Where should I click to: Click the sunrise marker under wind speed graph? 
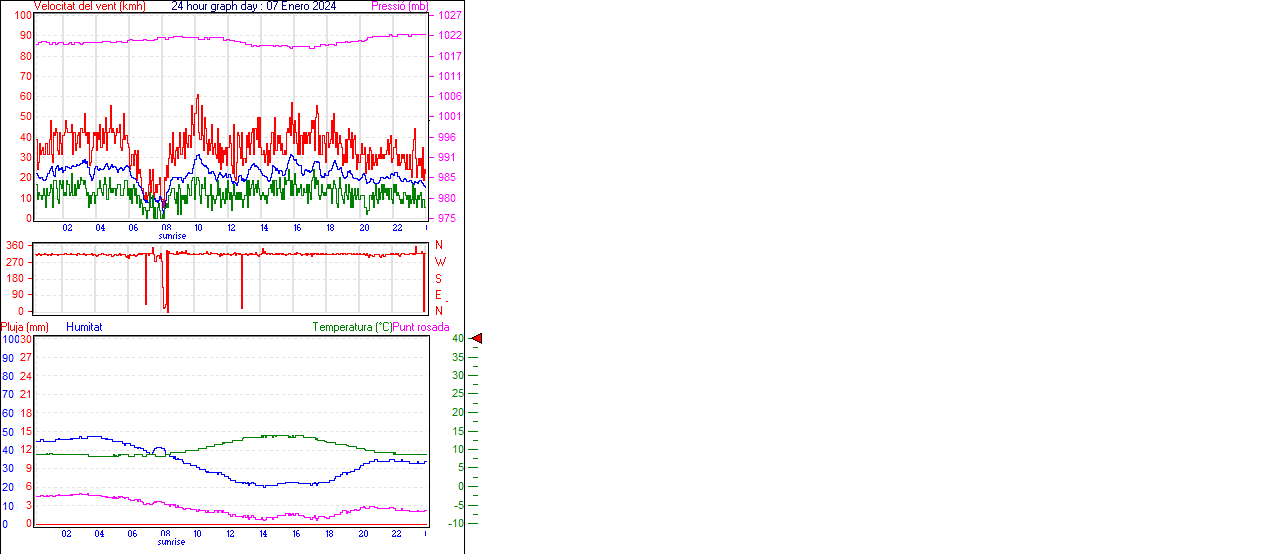pos(171,236)
